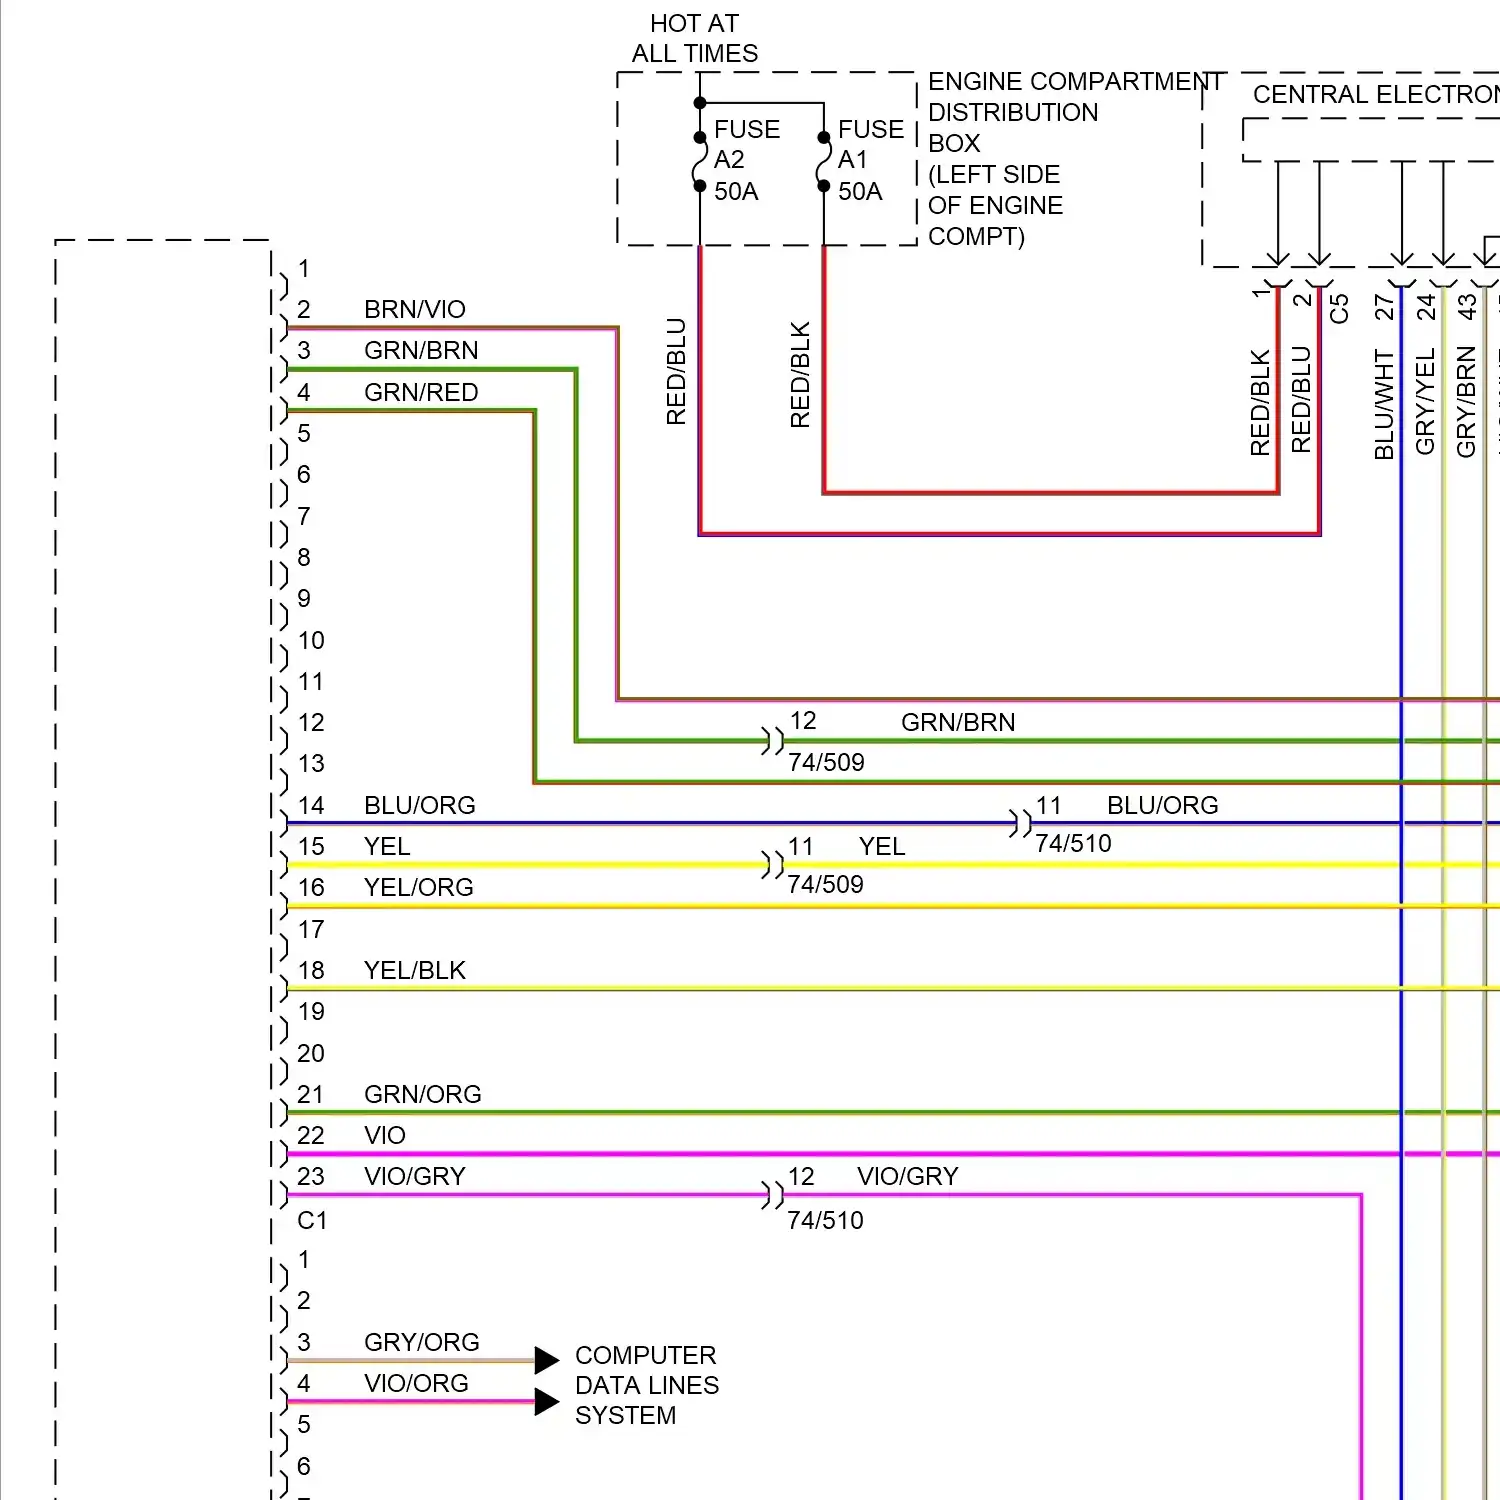Select pin 17 on connector C1

pos(311,929)
